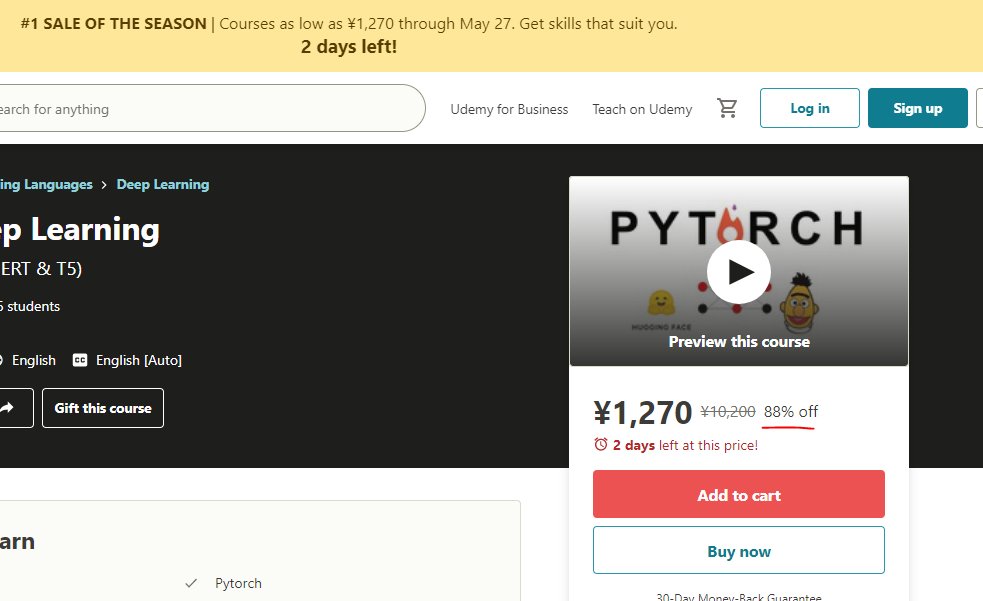Click the alarm clock icon by price
This screenshot has height=601, width=983.
(x=601, y=444)
